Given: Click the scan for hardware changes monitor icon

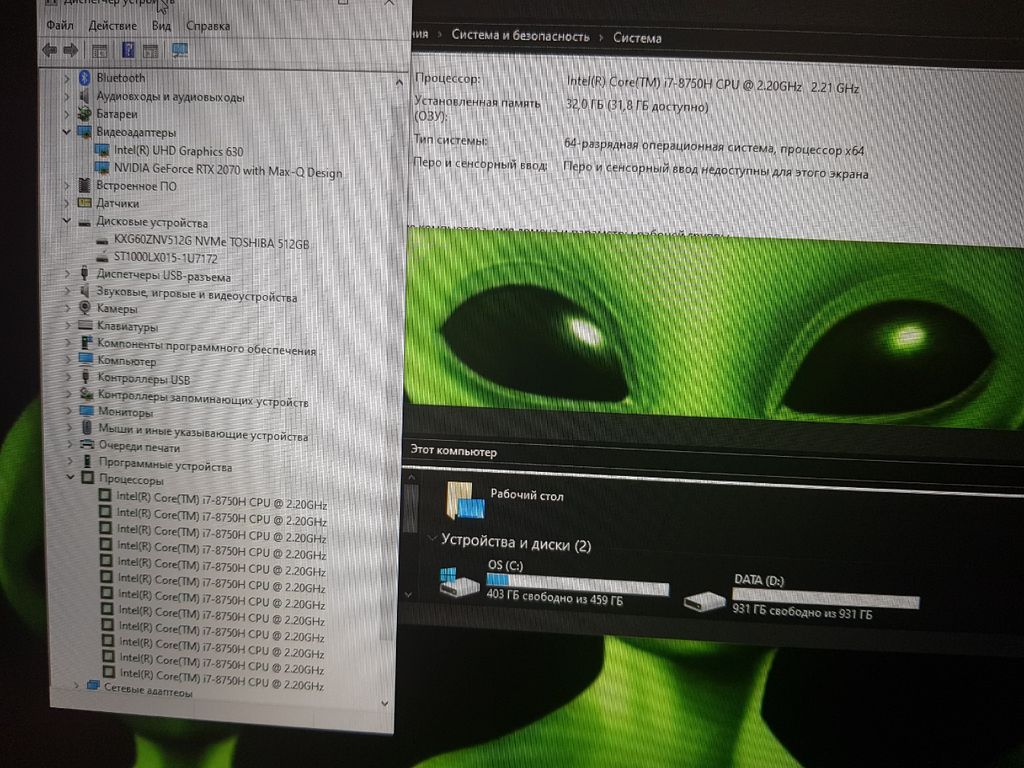Looking at the screenshot, I should [180, 50].
